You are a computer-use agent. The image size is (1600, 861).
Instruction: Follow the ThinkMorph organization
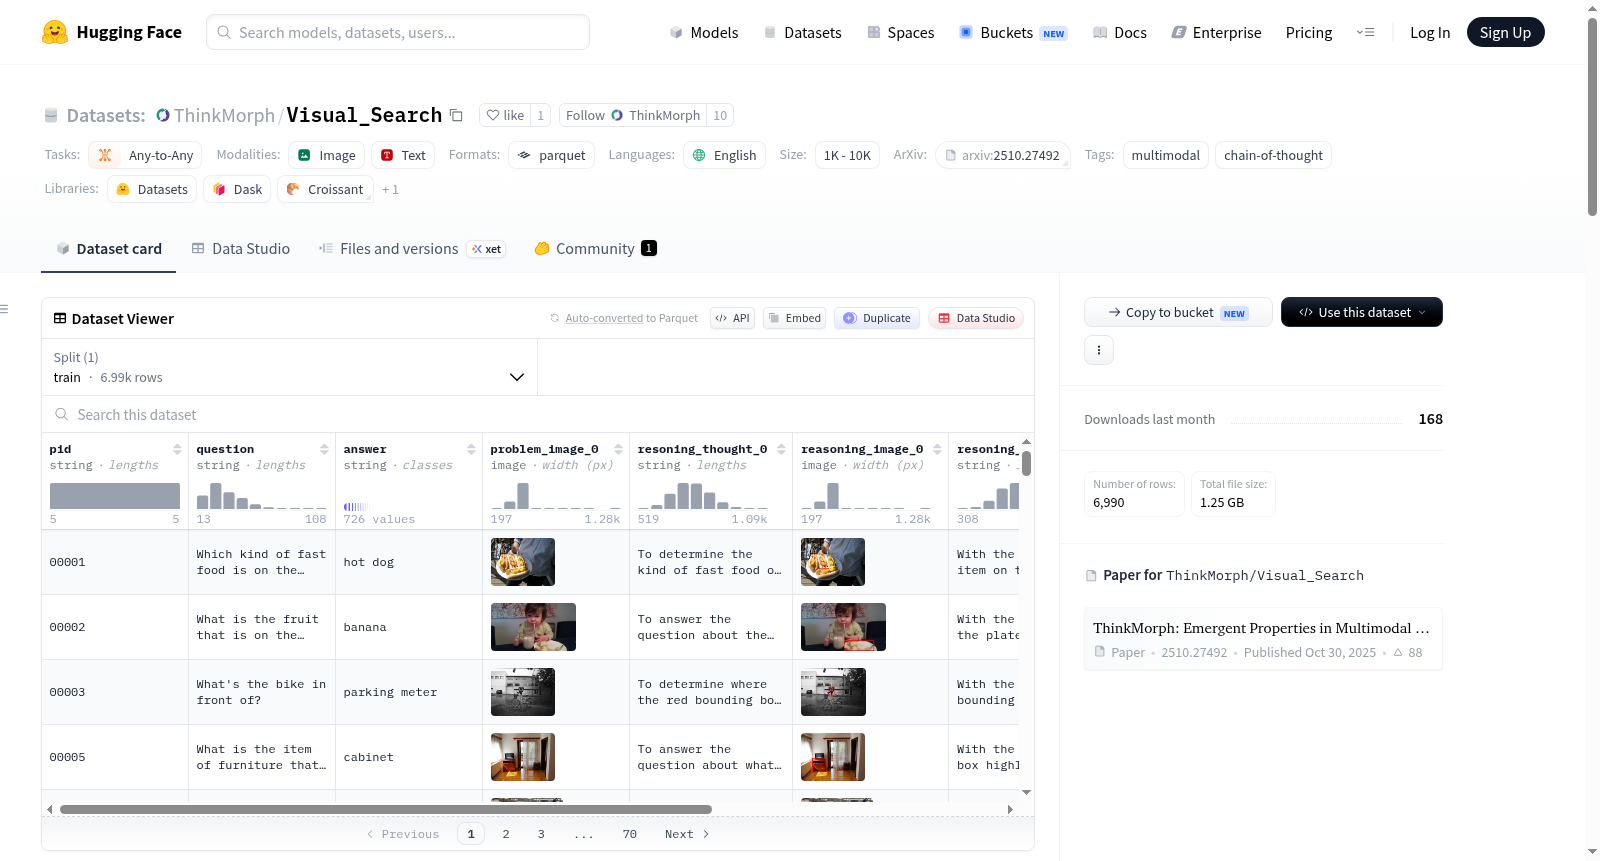point(632,115)
